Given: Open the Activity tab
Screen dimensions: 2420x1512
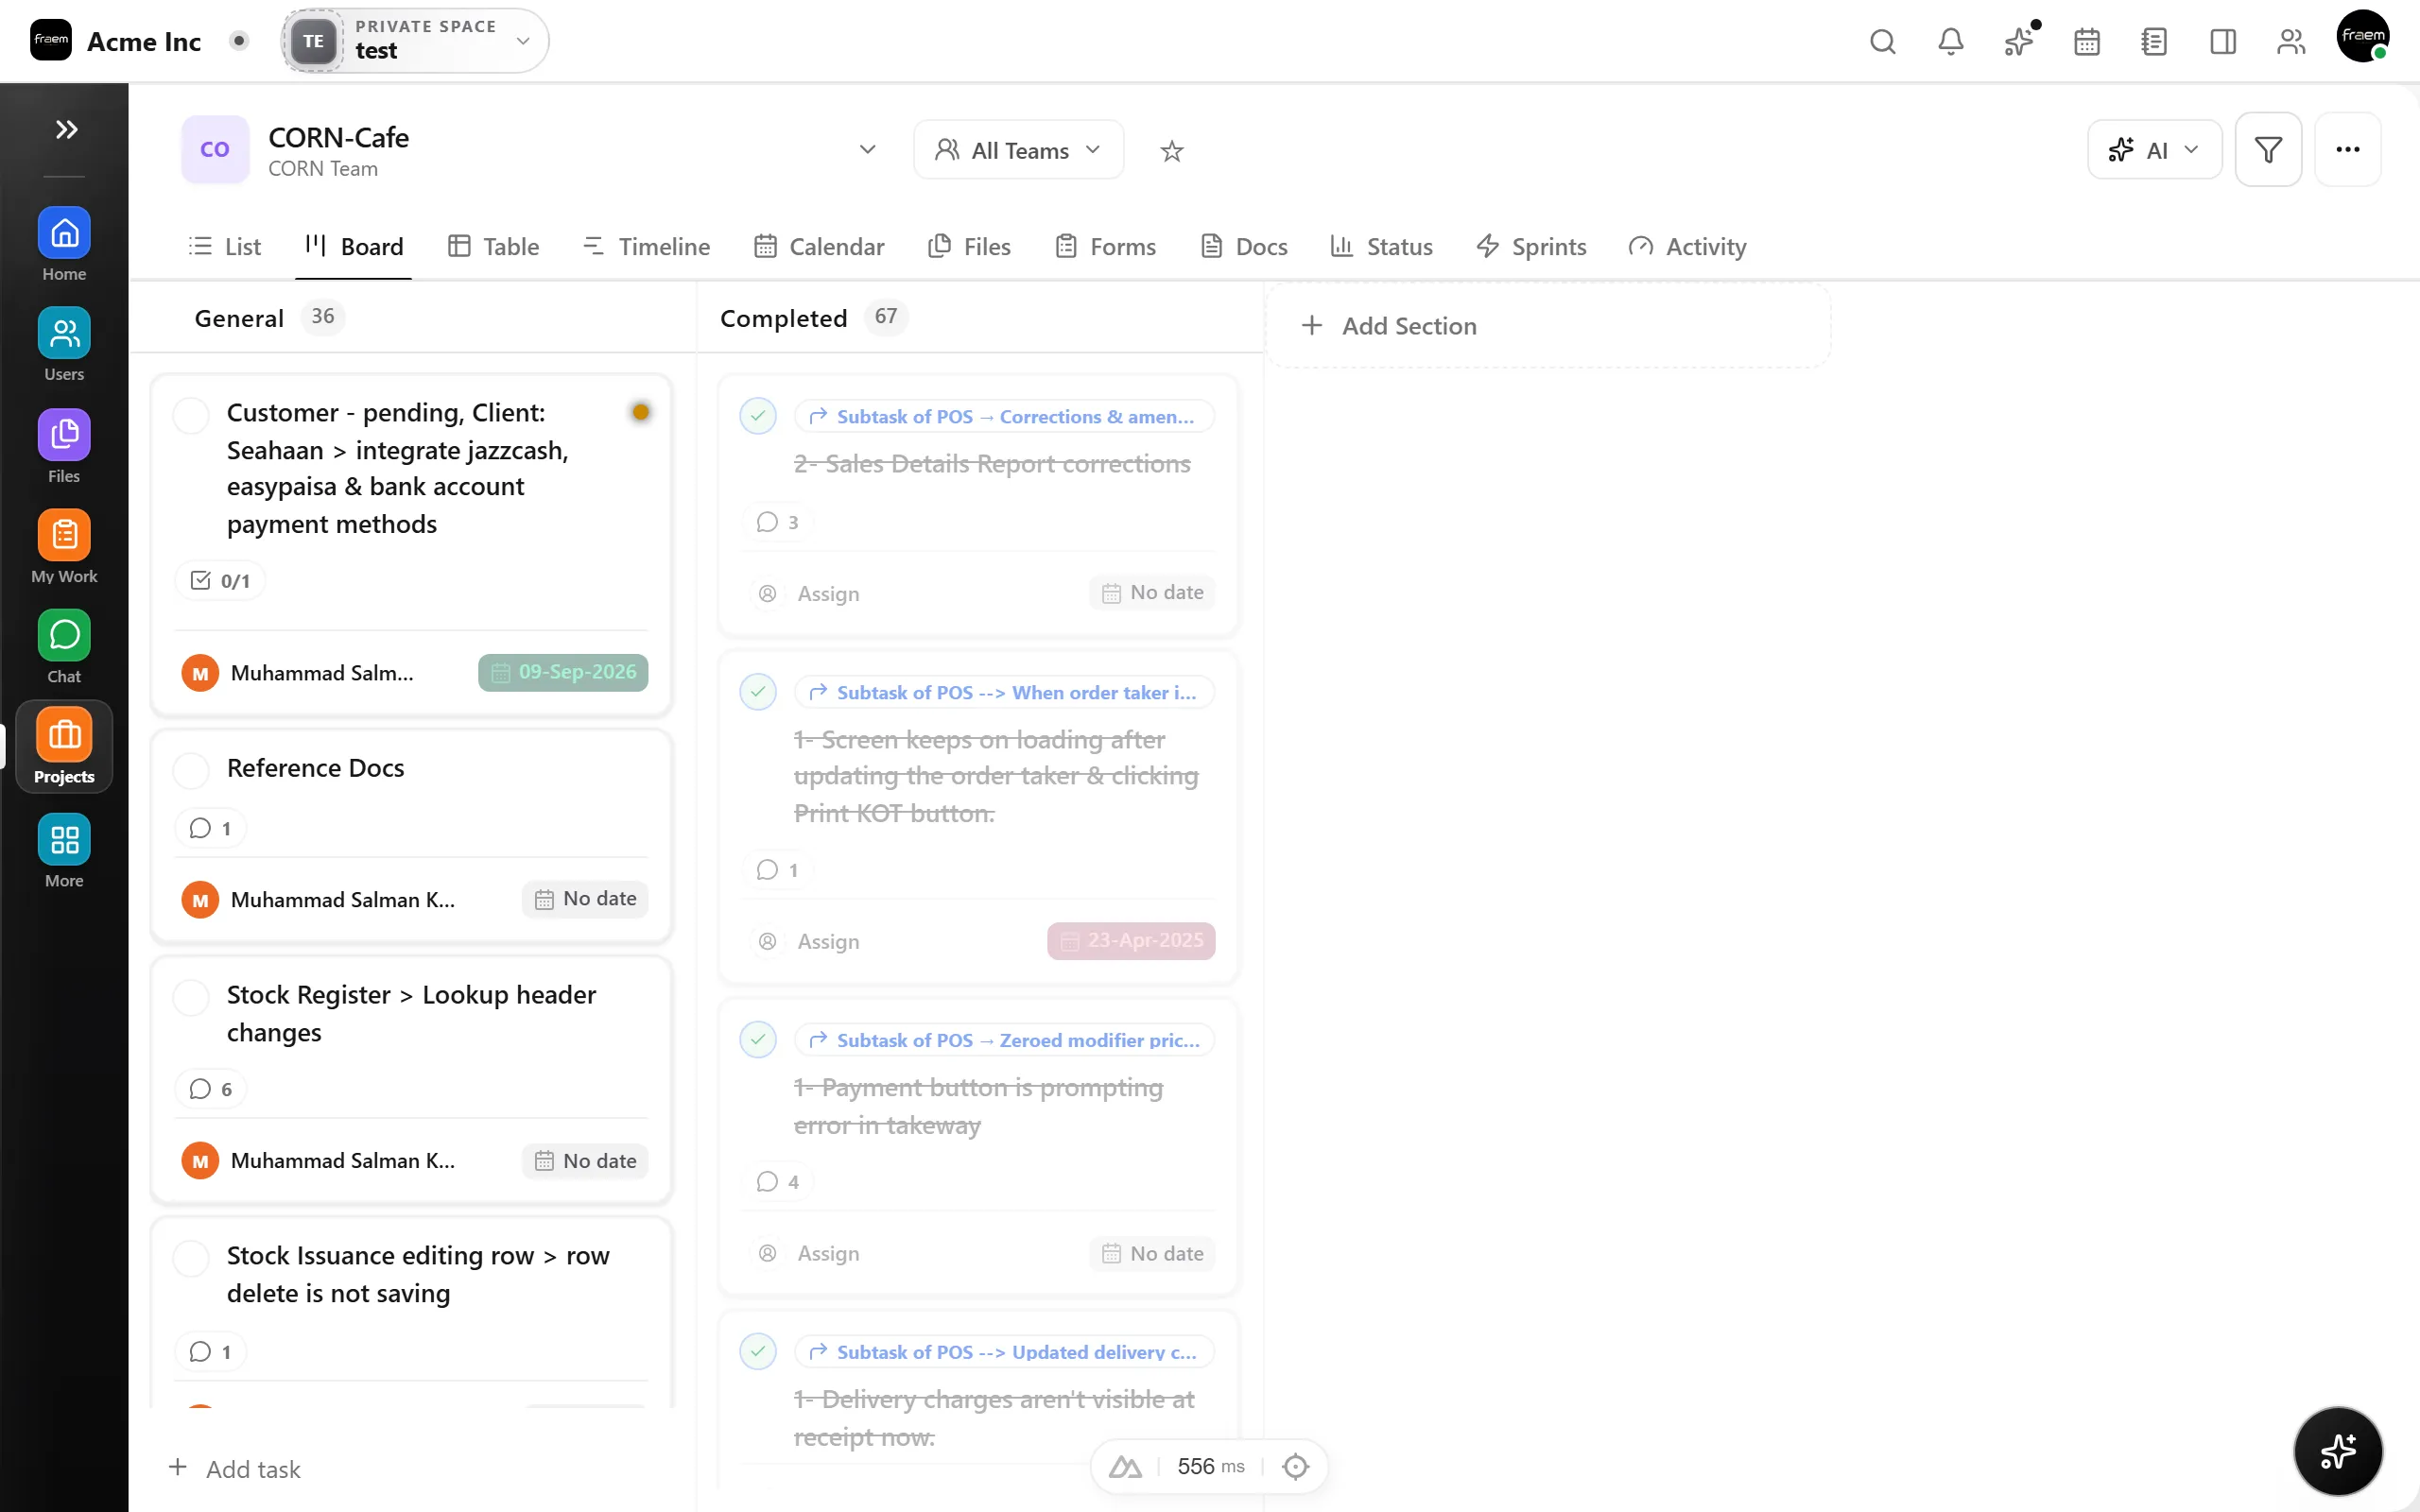Looking at the screenshot, I should click(1687, 246).
